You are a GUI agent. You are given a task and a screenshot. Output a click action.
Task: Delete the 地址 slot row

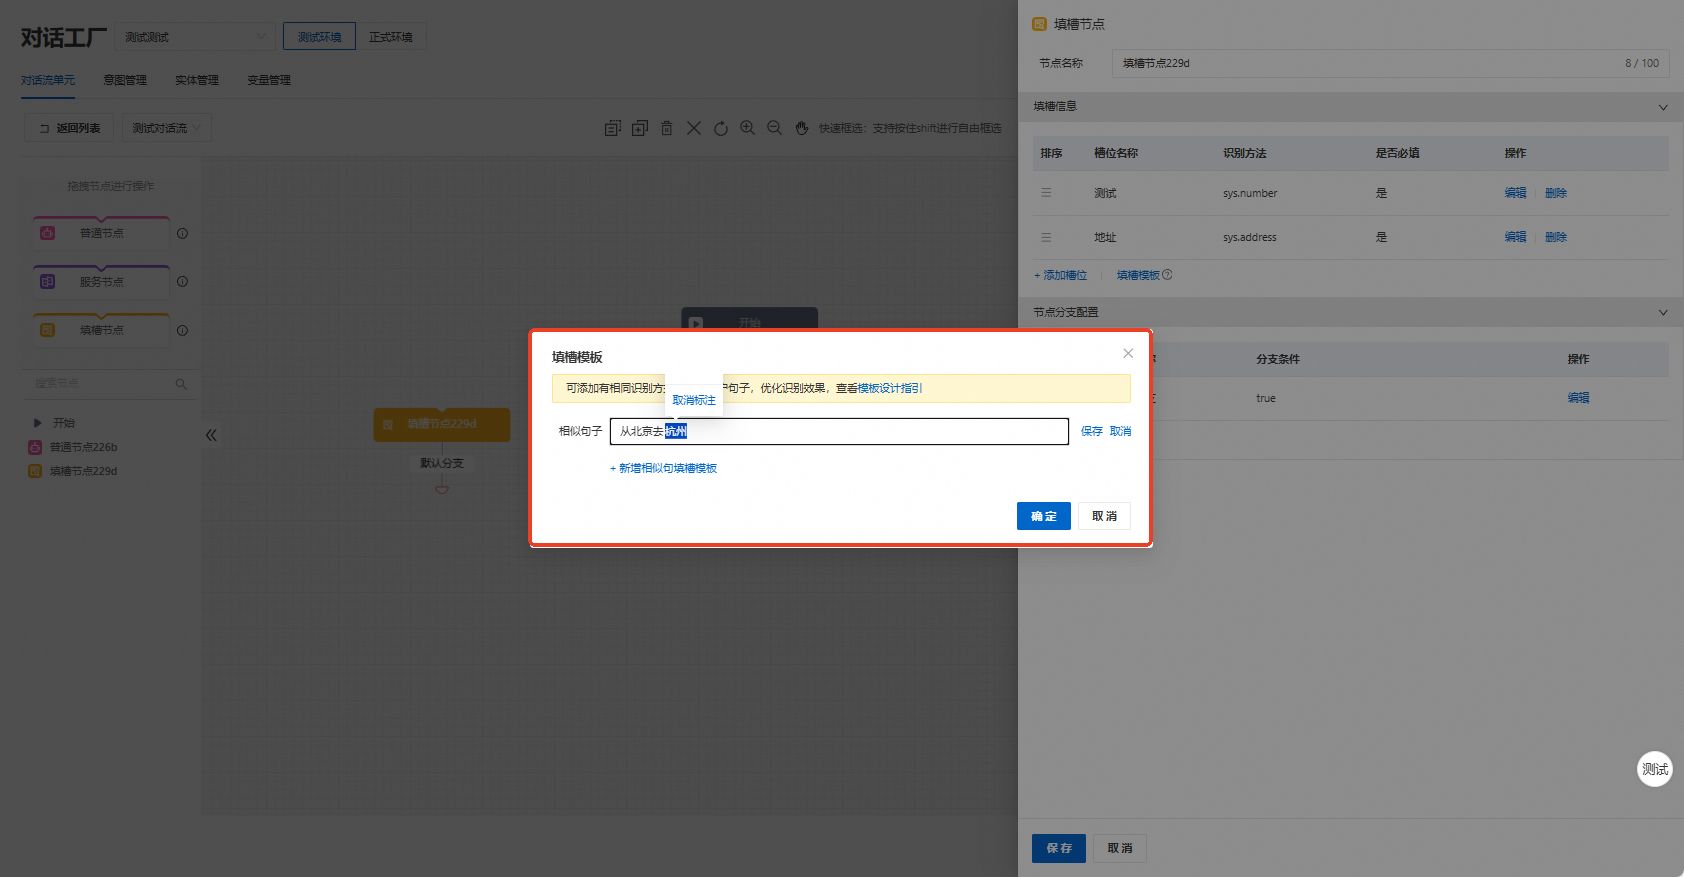coord(1555,237)
